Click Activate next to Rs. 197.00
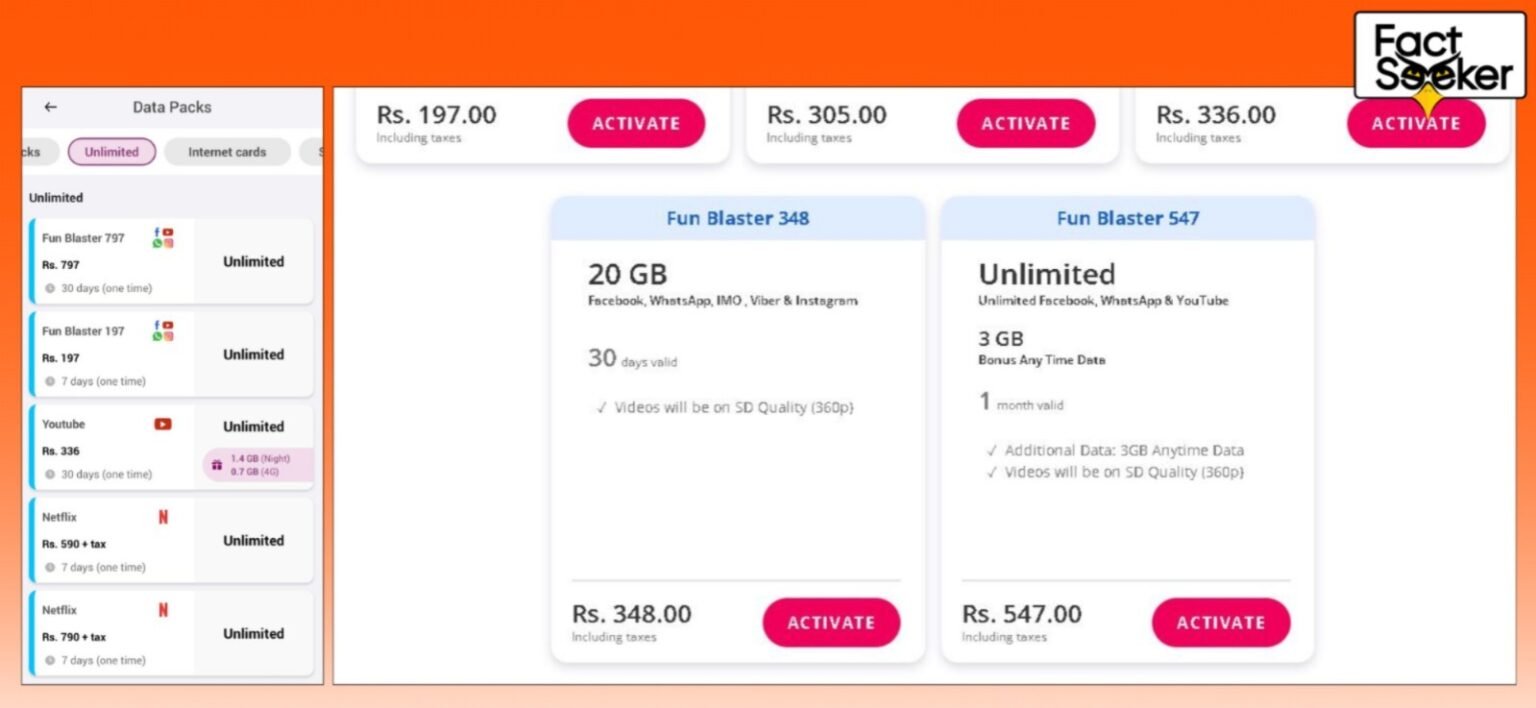1536x708 pixels. click(636, 123)
